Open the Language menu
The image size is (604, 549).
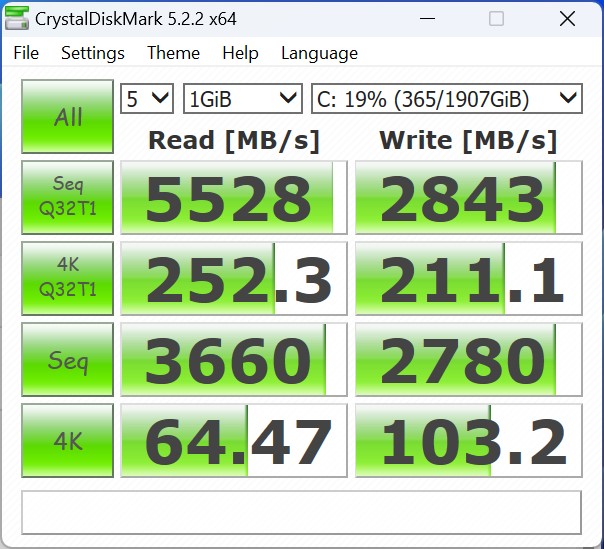tap(319, 54)
